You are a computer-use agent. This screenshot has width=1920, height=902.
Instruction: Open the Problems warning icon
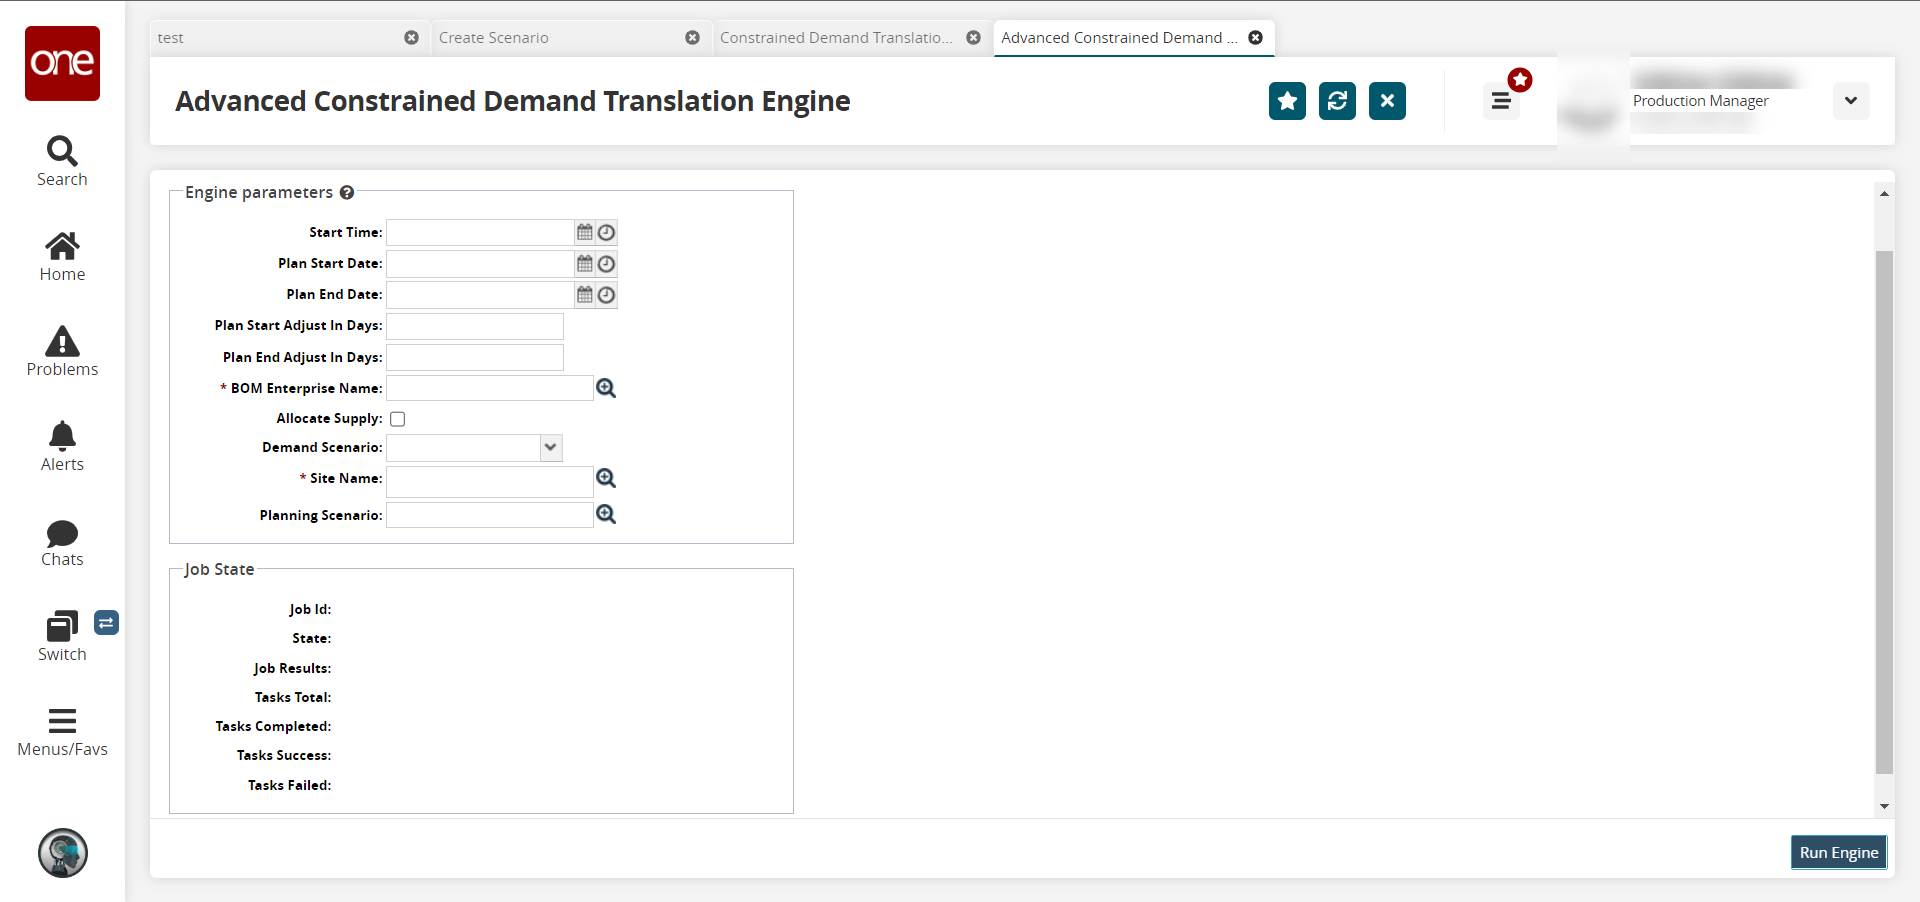coord(62,341)
